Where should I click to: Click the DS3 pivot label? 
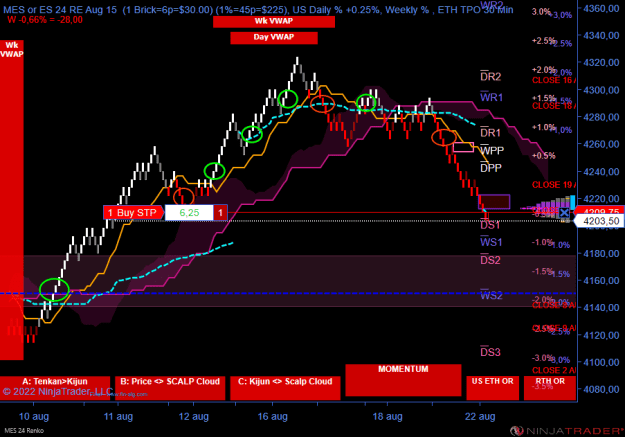point(490,352)
